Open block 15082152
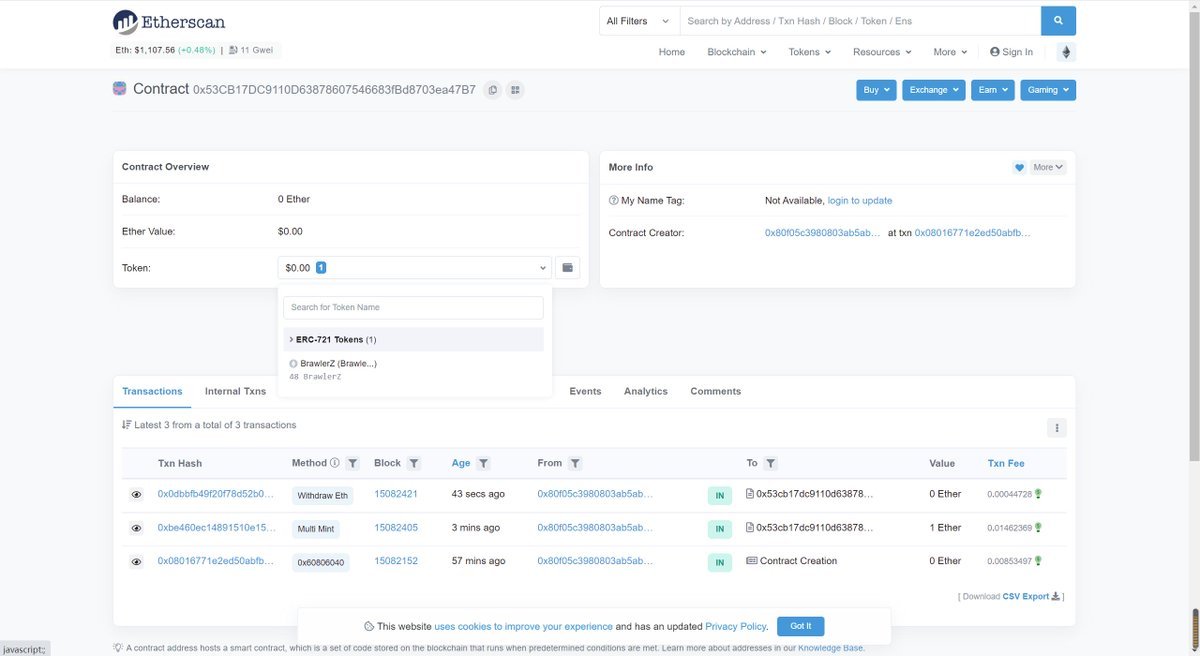Image resolution: width=1200 pixels, height=656 pixels. coord(396,561)
